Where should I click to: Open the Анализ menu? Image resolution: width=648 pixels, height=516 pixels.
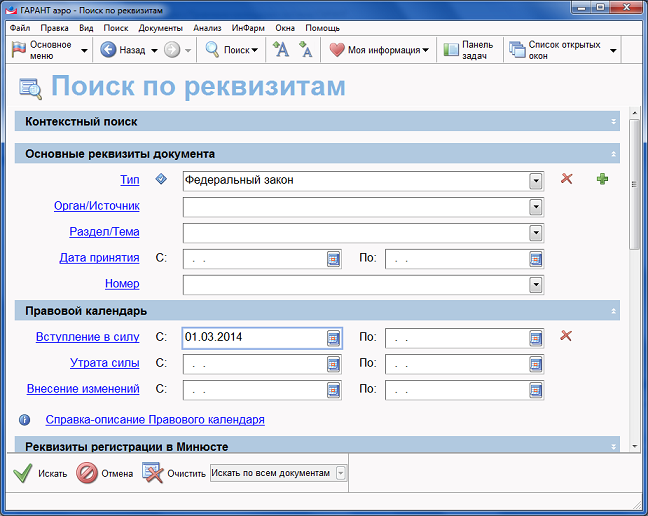point(207,28)
